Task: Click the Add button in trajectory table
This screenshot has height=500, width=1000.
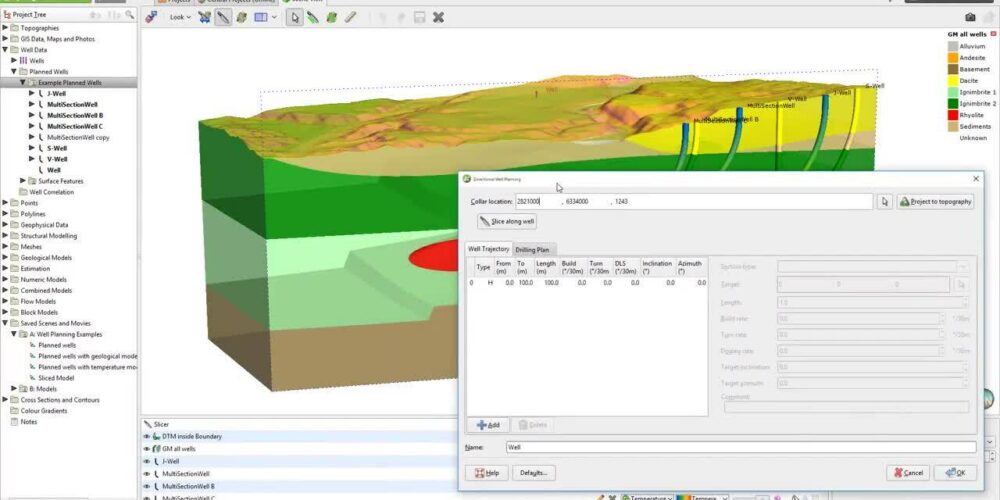Action: pos(489,425)
